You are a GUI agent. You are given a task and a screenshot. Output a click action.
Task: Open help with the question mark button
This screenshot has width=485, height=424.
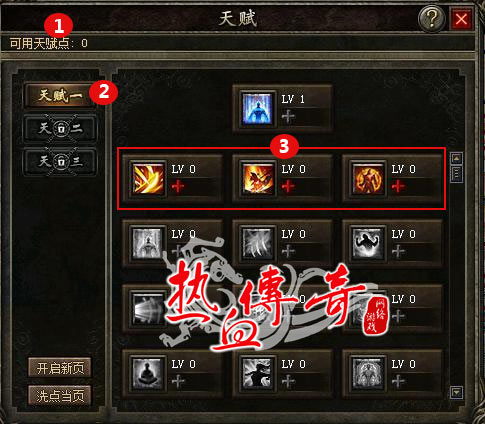pos(431,18)
